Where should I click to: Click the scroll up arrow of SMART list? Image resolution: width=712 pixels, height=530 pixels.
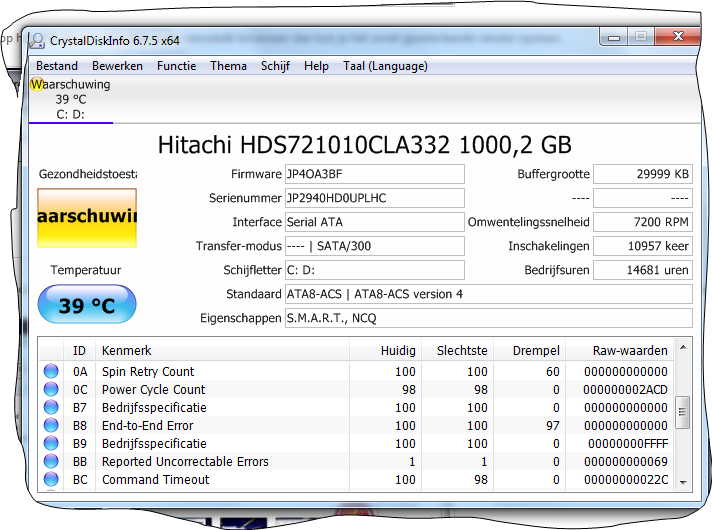click(x=683, y=347)
